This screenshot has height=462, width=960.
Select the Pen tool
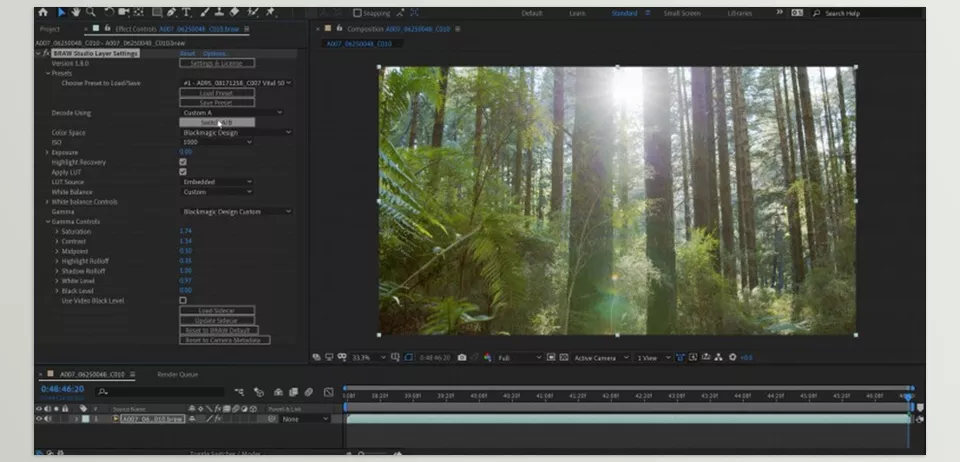click(x=172, y=12)
